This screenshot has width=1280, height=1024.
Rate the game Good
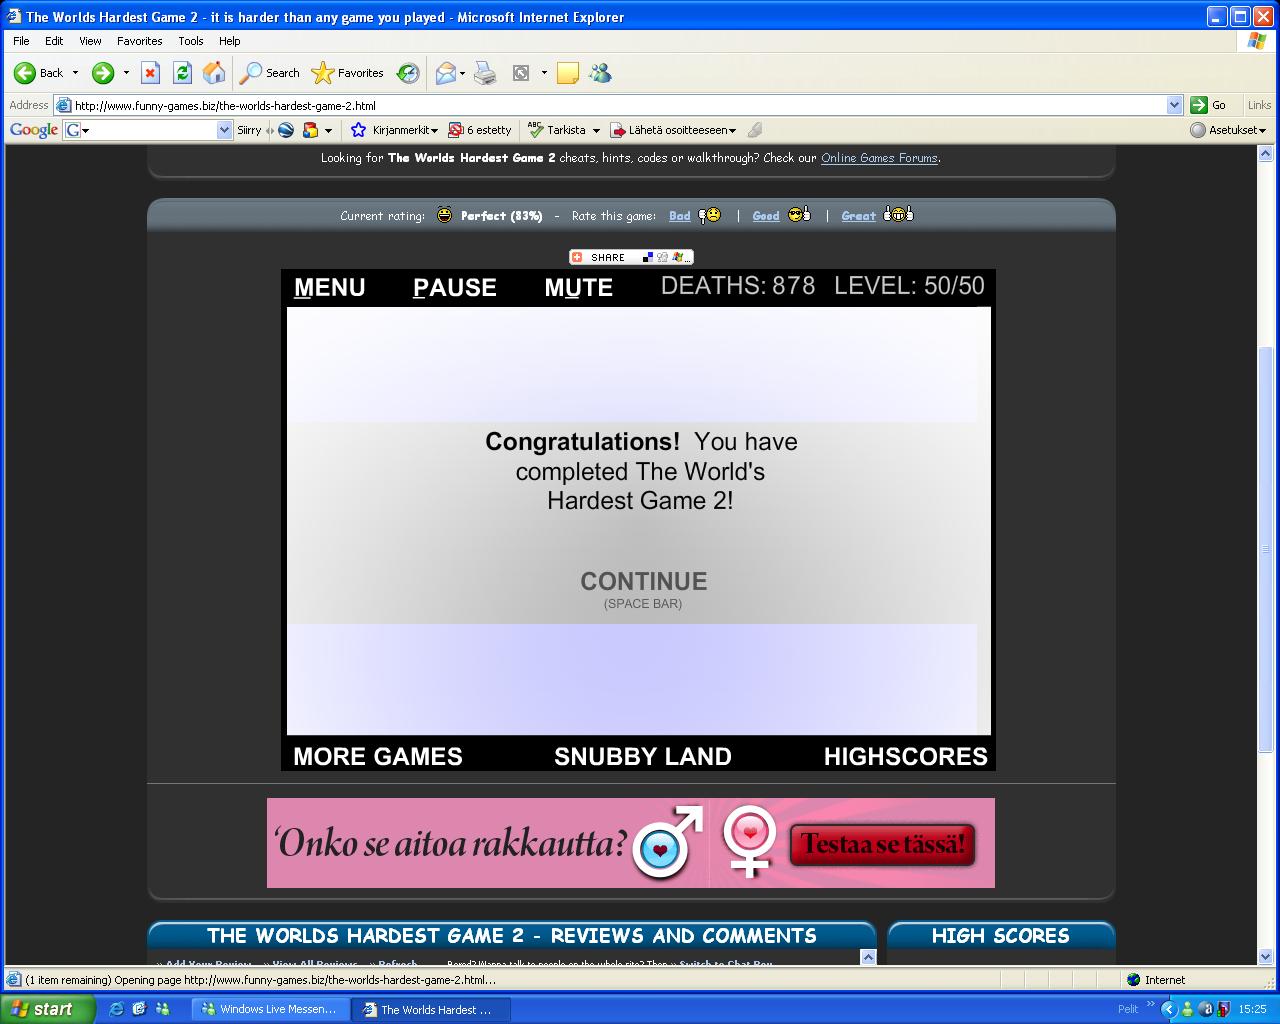click(x=766, y=216)
